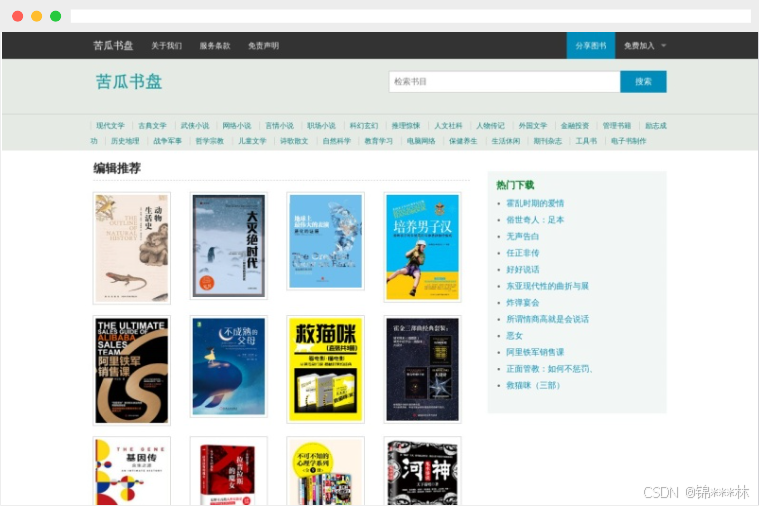
Task: Select the 哲学宗教 category
Action: pyautogui.click(x=210, y=141)
